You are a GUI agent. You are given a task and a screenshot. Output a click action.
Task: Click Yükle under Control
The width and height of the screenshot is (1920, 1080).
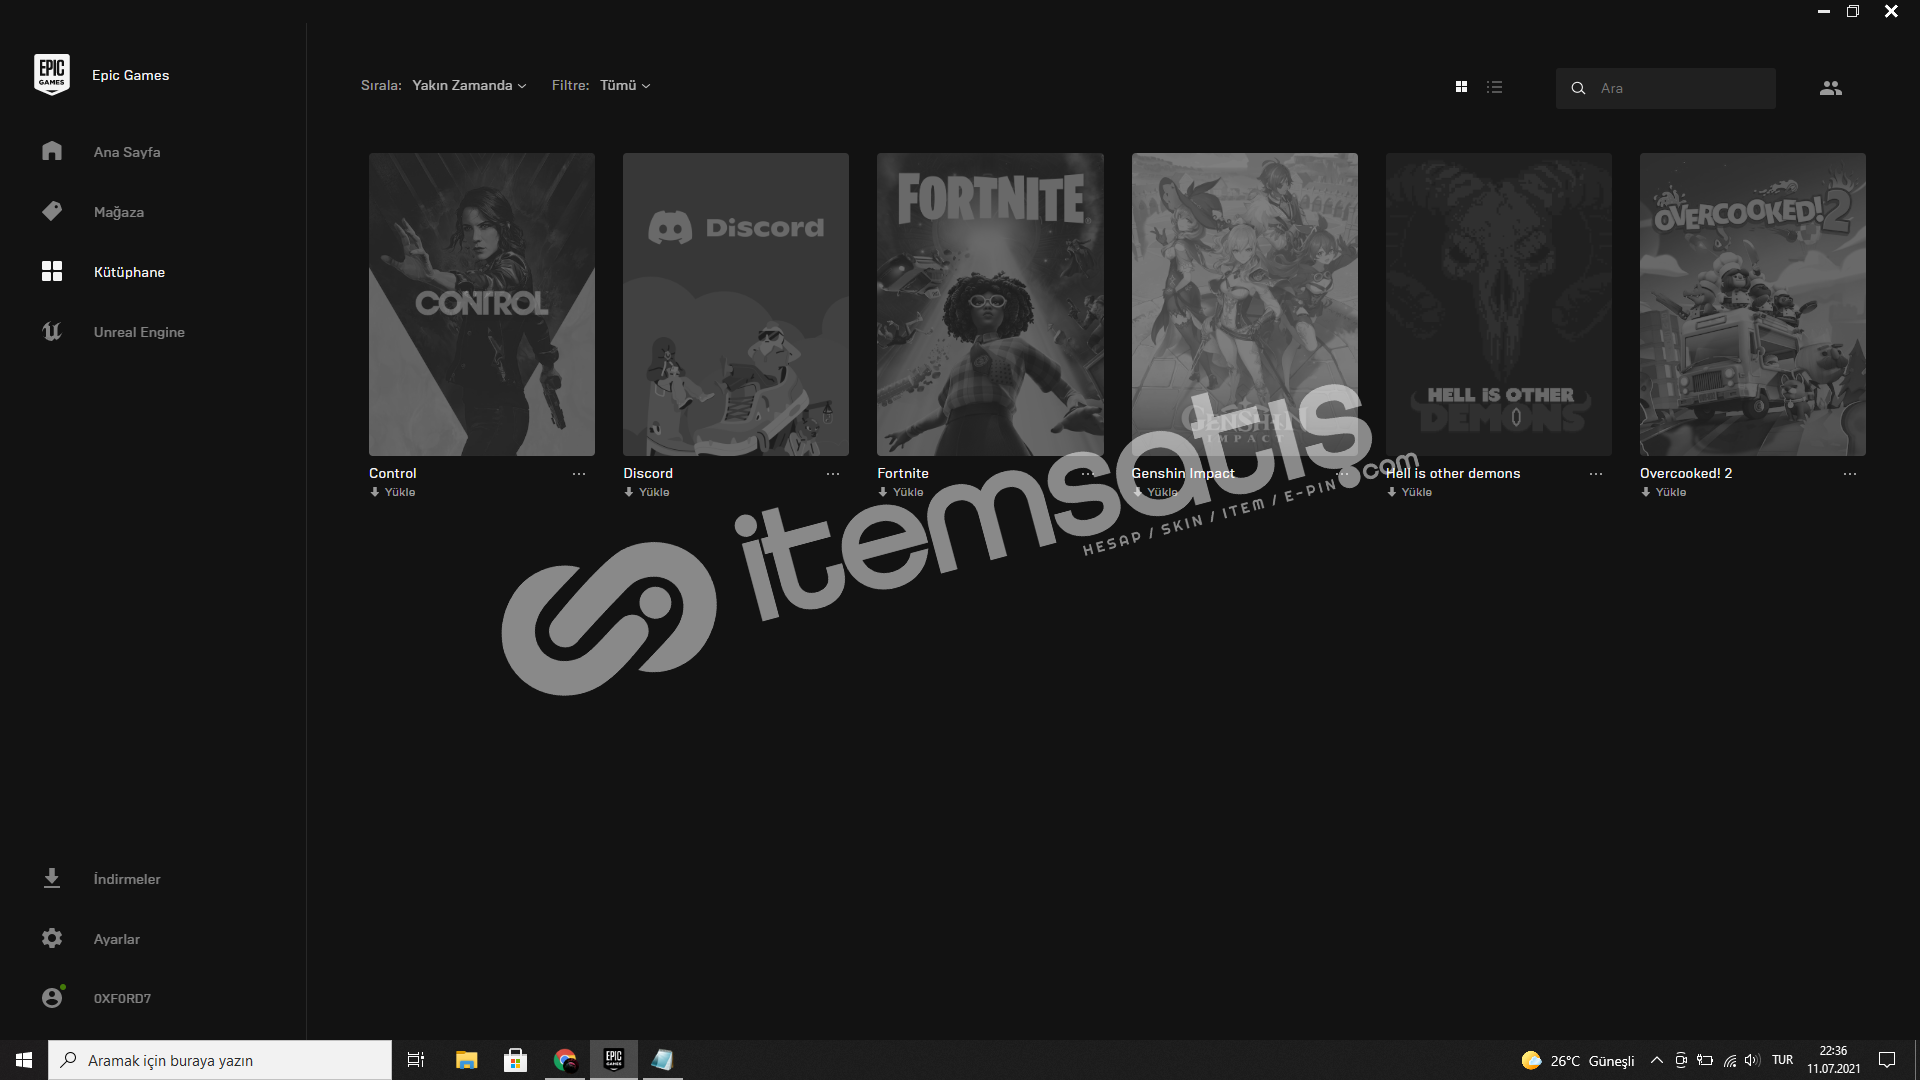(x=393, y=492)
